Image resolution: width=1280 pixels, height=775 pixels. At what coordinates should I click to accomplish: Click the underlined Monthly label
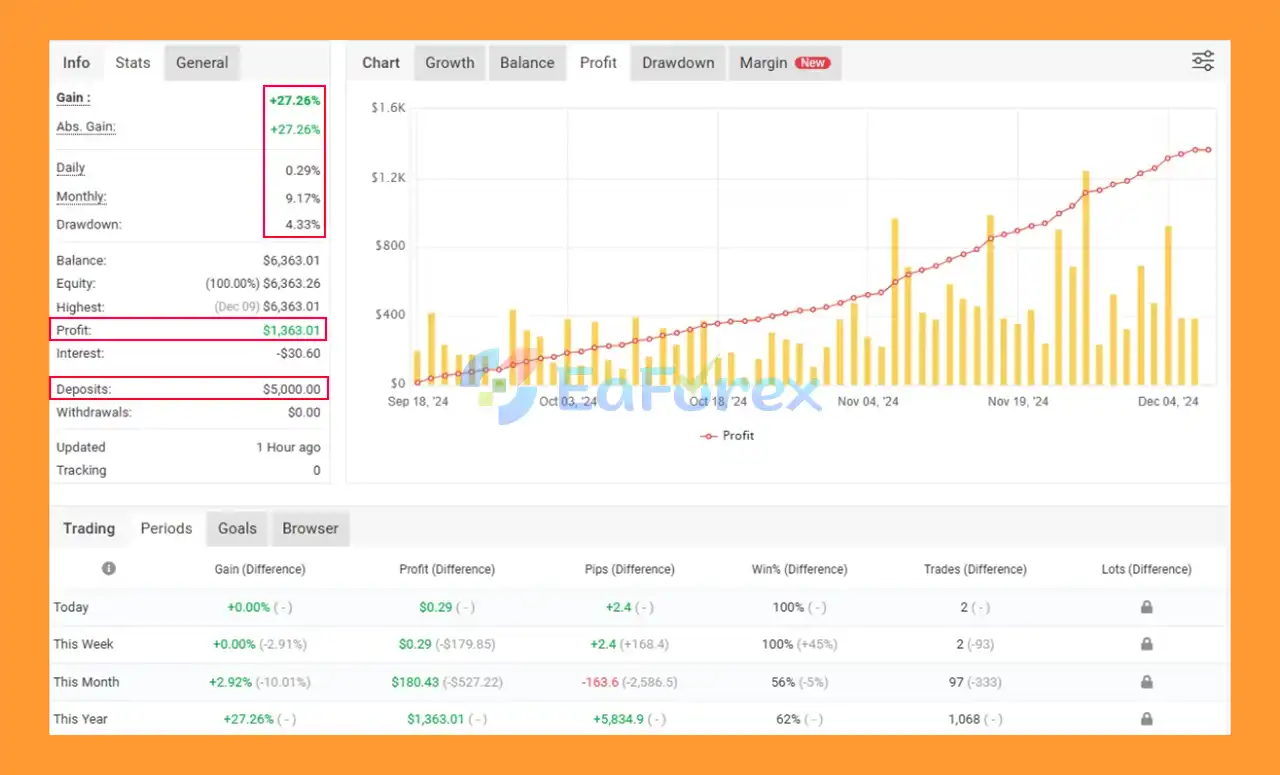(81, 197)
